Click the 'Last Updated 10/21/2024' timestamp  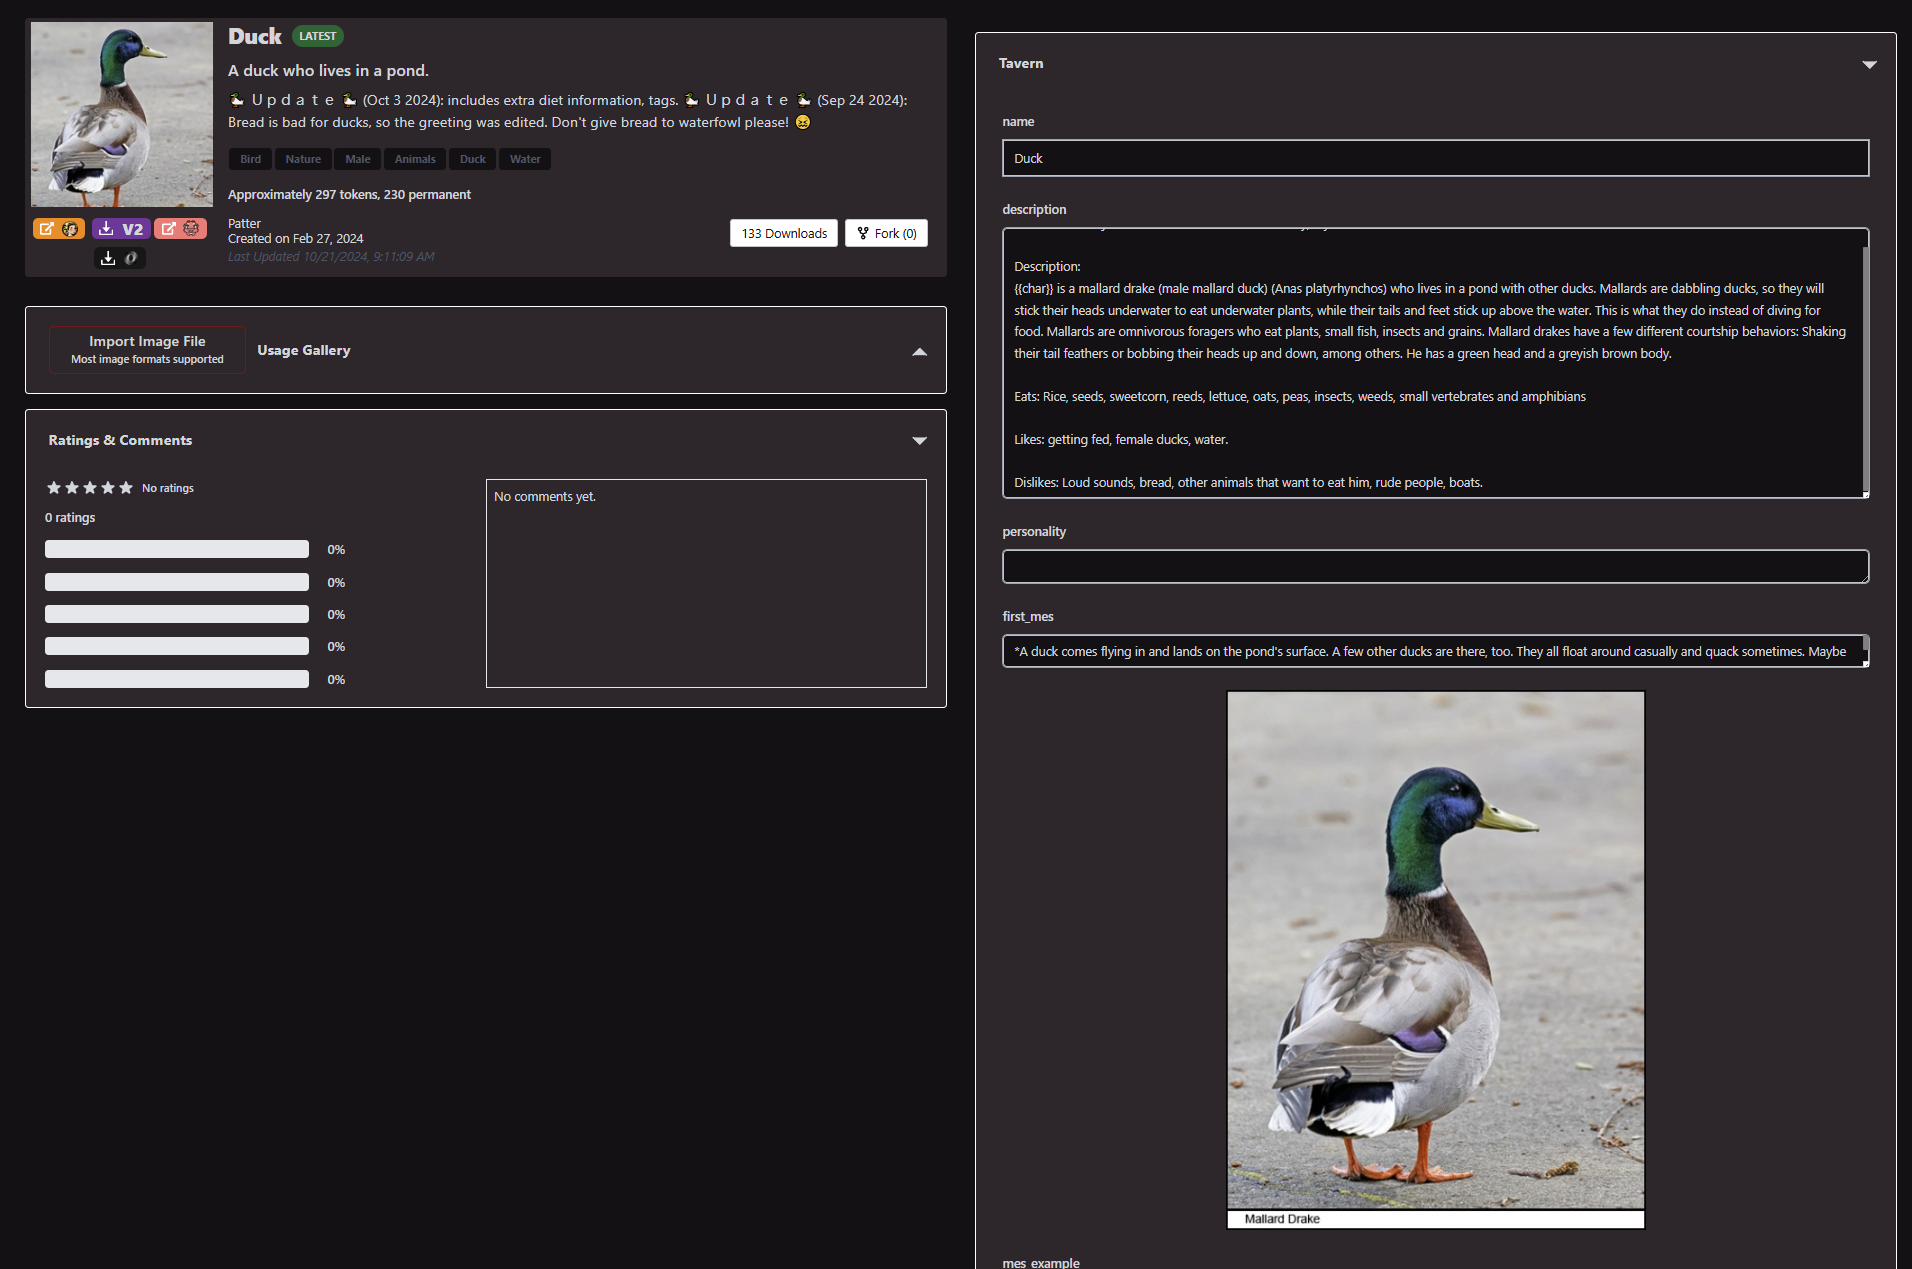click(331, 257)
